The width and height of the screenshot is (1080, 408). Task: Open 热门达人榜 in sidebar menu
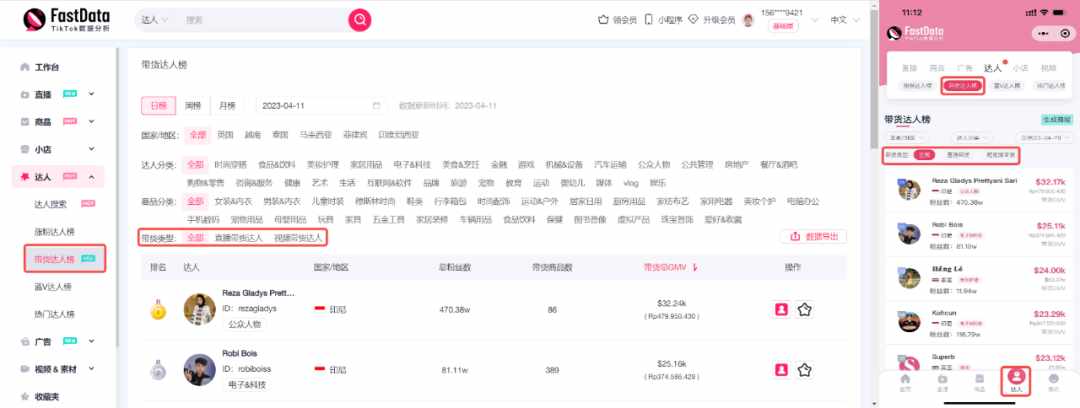54,314
